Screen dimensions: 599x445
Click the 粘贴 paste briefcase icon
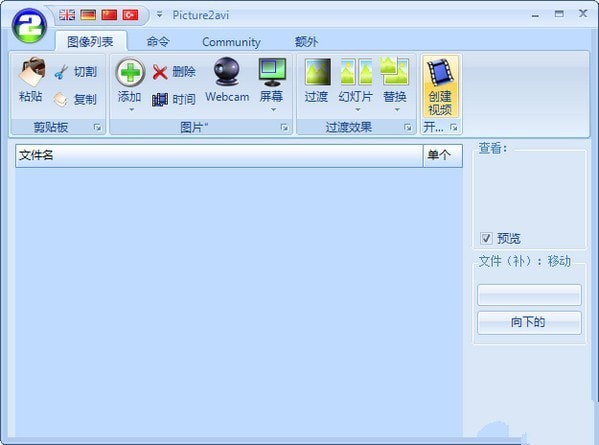click(x=32, y=72)
